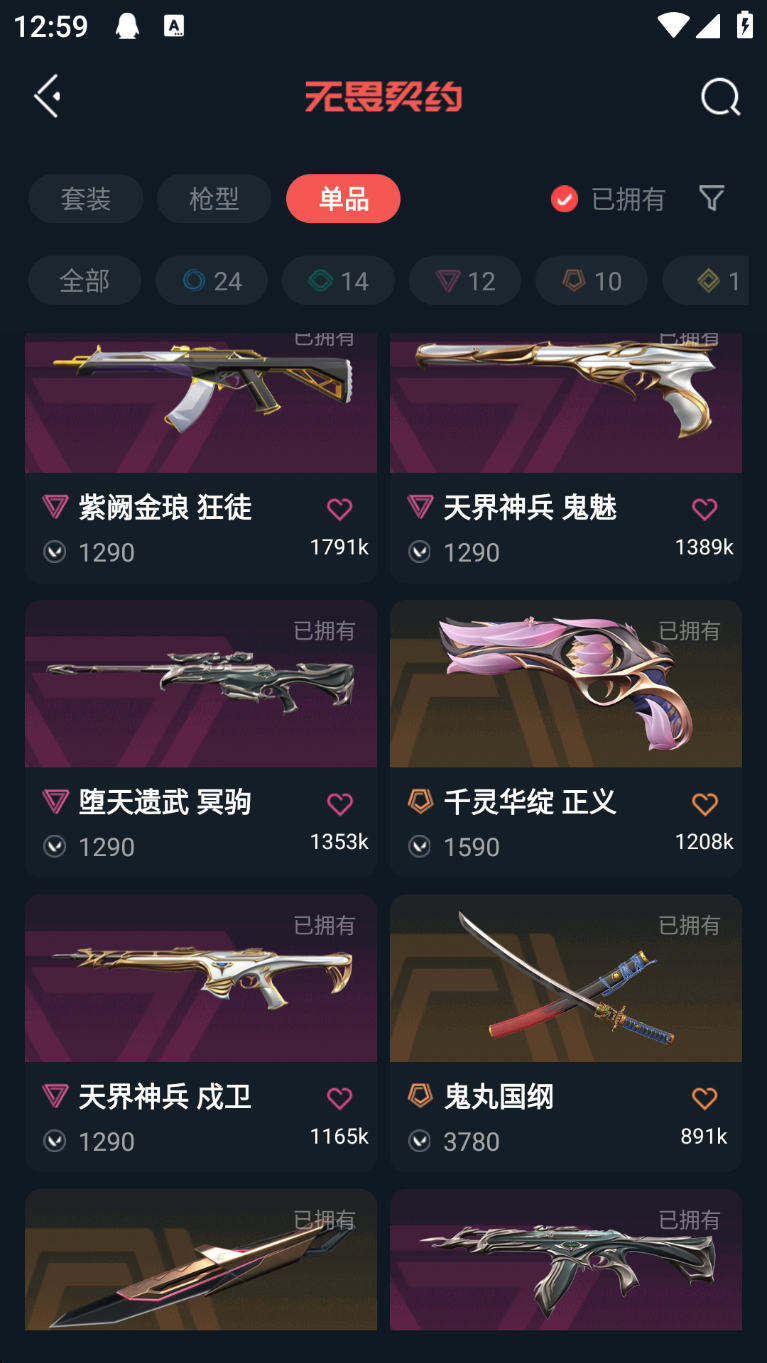Image resolution: width=767 pixels, height=1363 pixels.
Task: Tap heart icon on 千灵华绽 正义
Action: click(x=704, y=804)
